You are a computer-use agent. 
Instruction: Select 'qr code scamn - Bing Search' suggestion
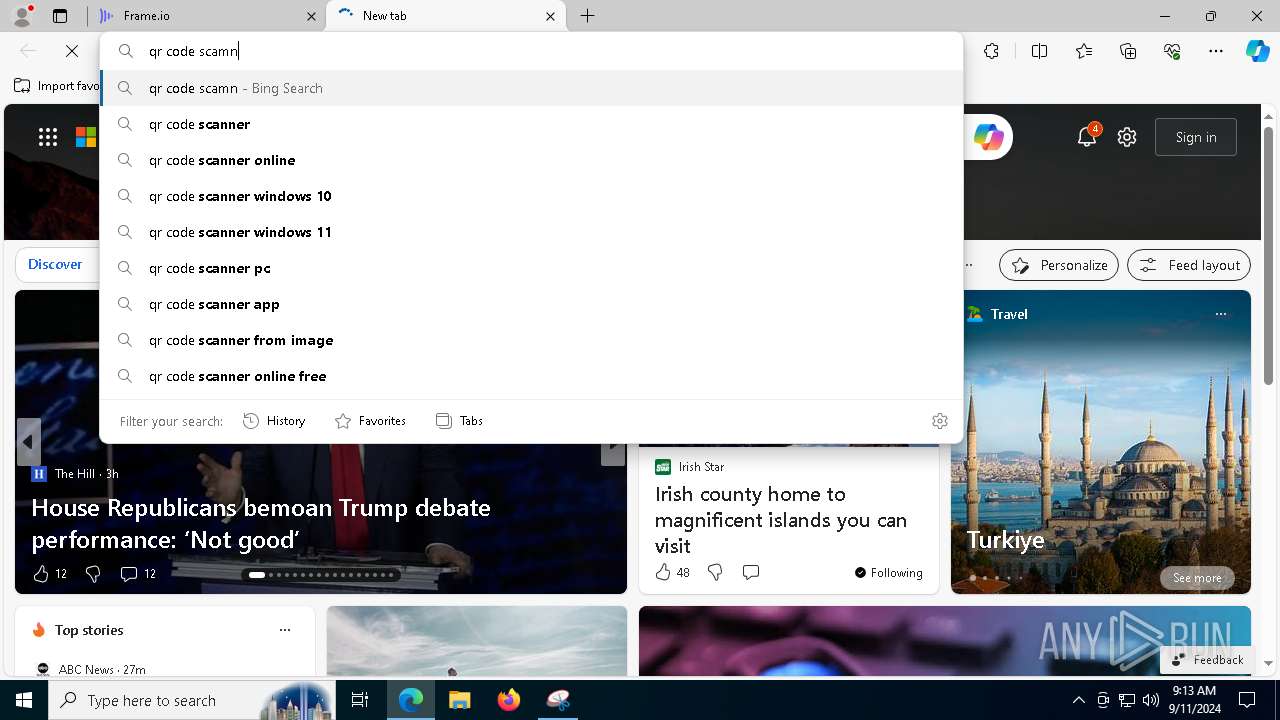tap(531, 88)
